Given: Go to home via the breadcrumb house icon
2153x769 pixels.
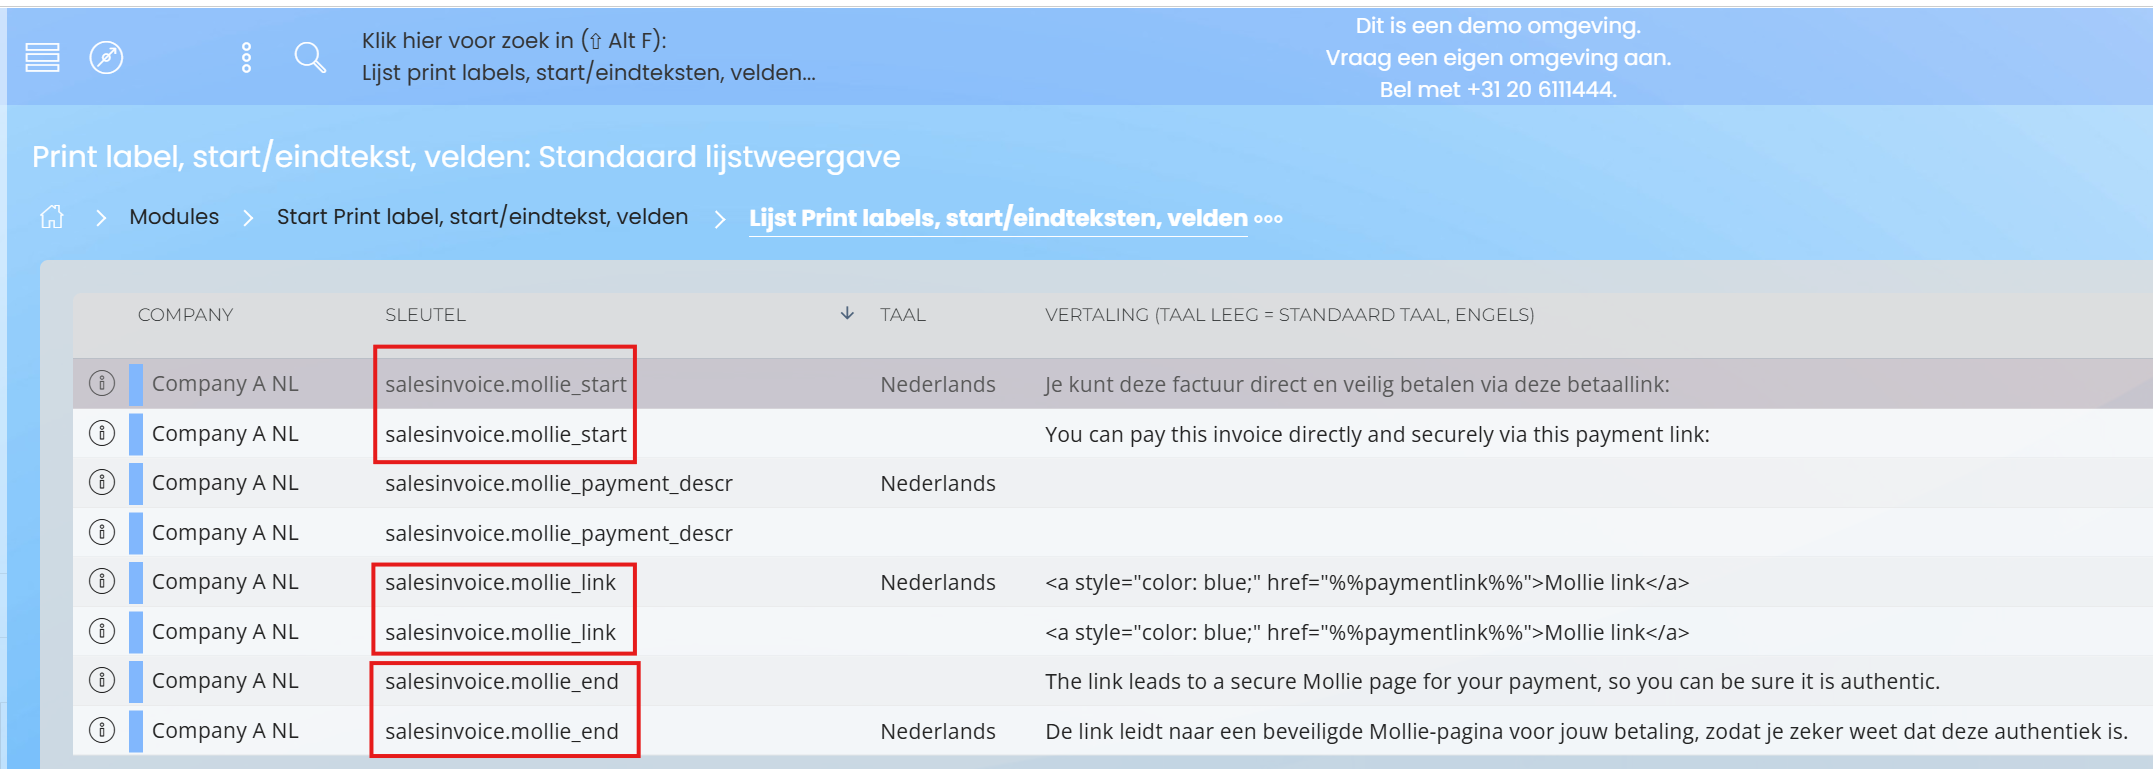Looking at the screenshot, I should coord(52,217).
